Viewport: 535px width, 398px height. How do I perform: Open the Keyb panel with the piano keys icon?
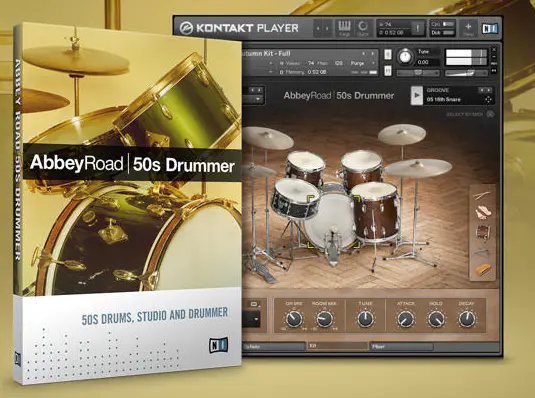pos(344,28)
